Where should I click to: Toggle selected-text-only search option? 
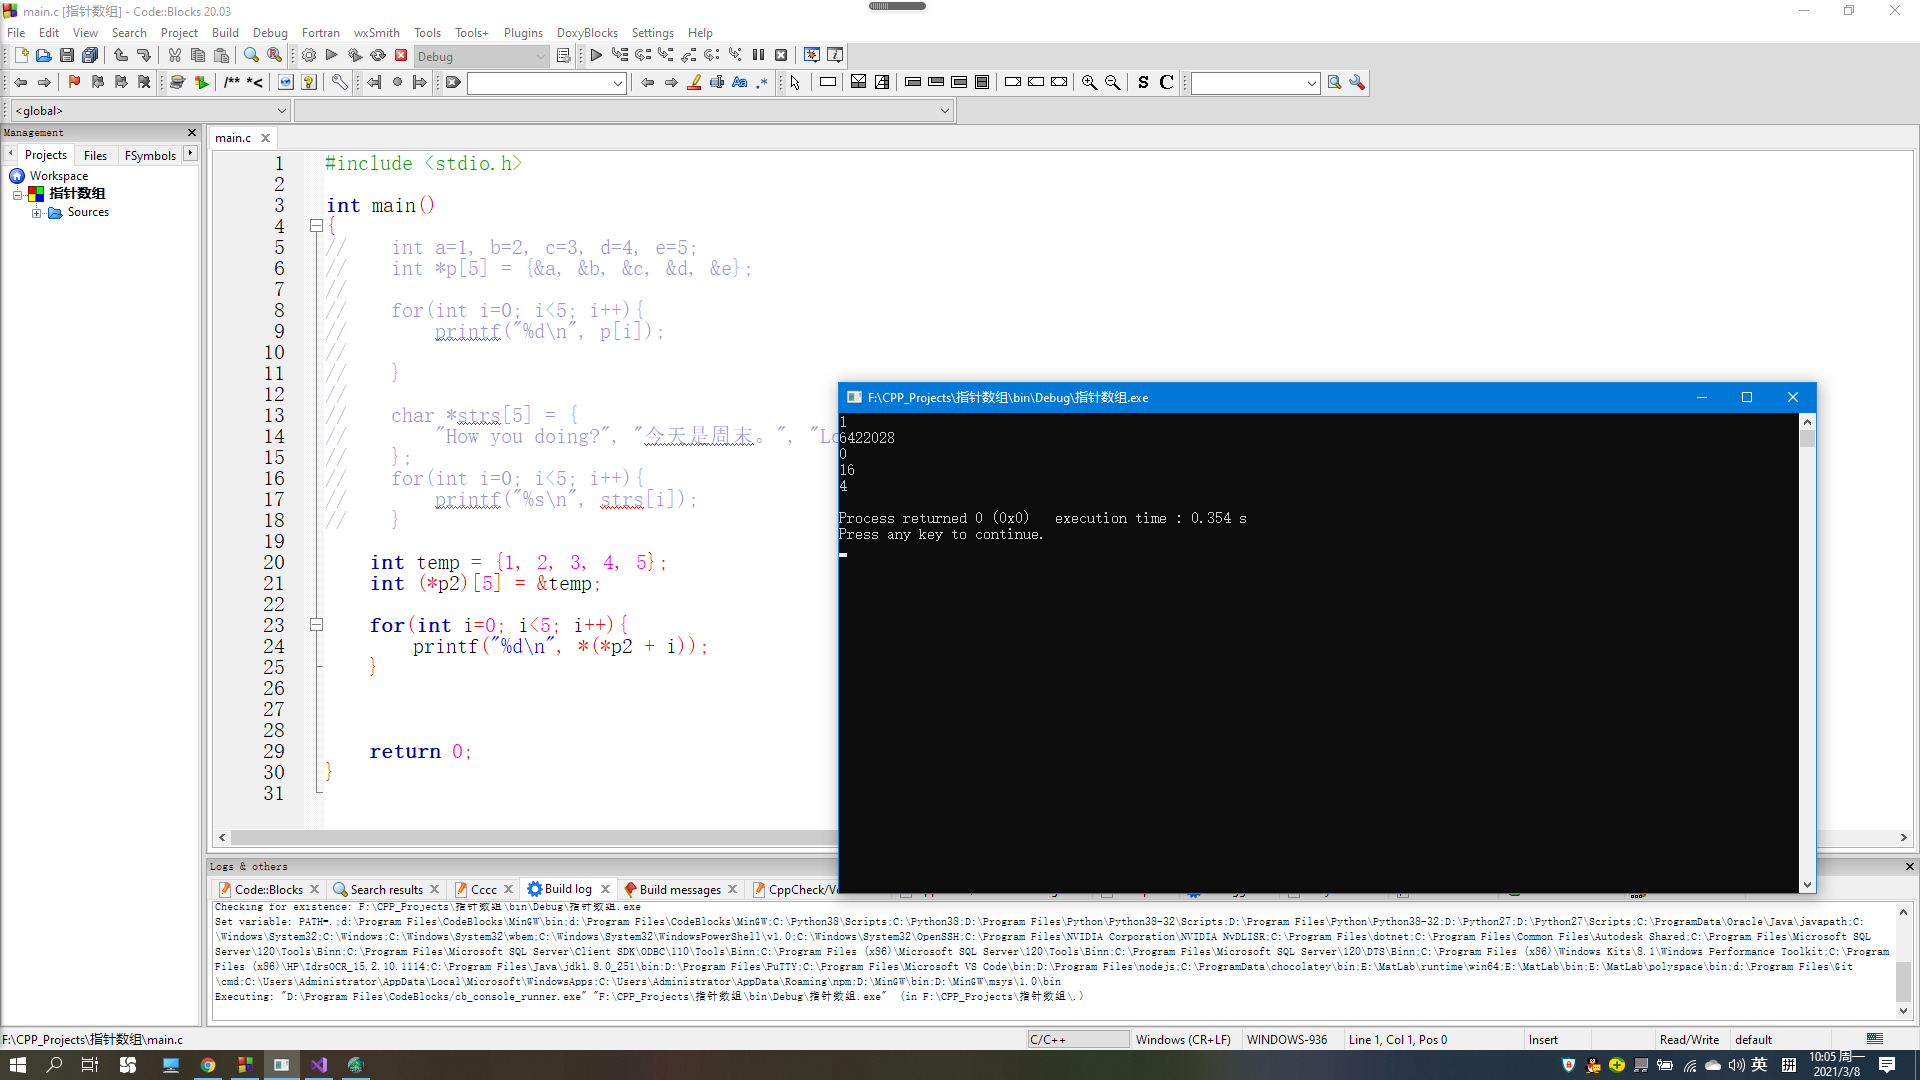717,83
